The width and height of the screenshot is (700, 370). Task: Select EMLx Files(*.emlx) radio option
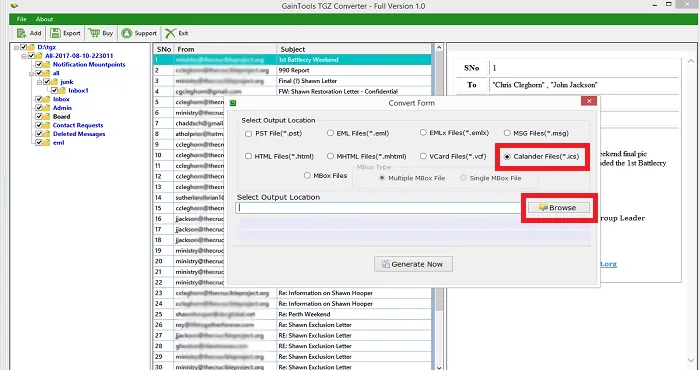point(423,133)
